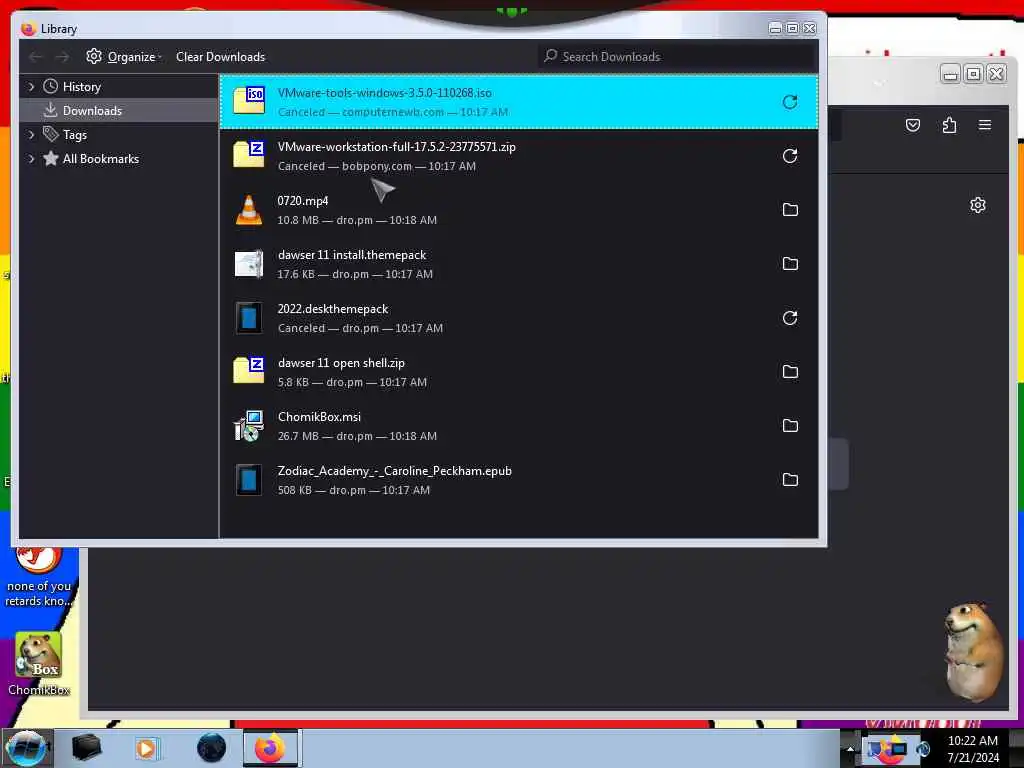Open Extensions icon in Firefox toolbar
Screen dimensions: 1024x768
(949, 125)
